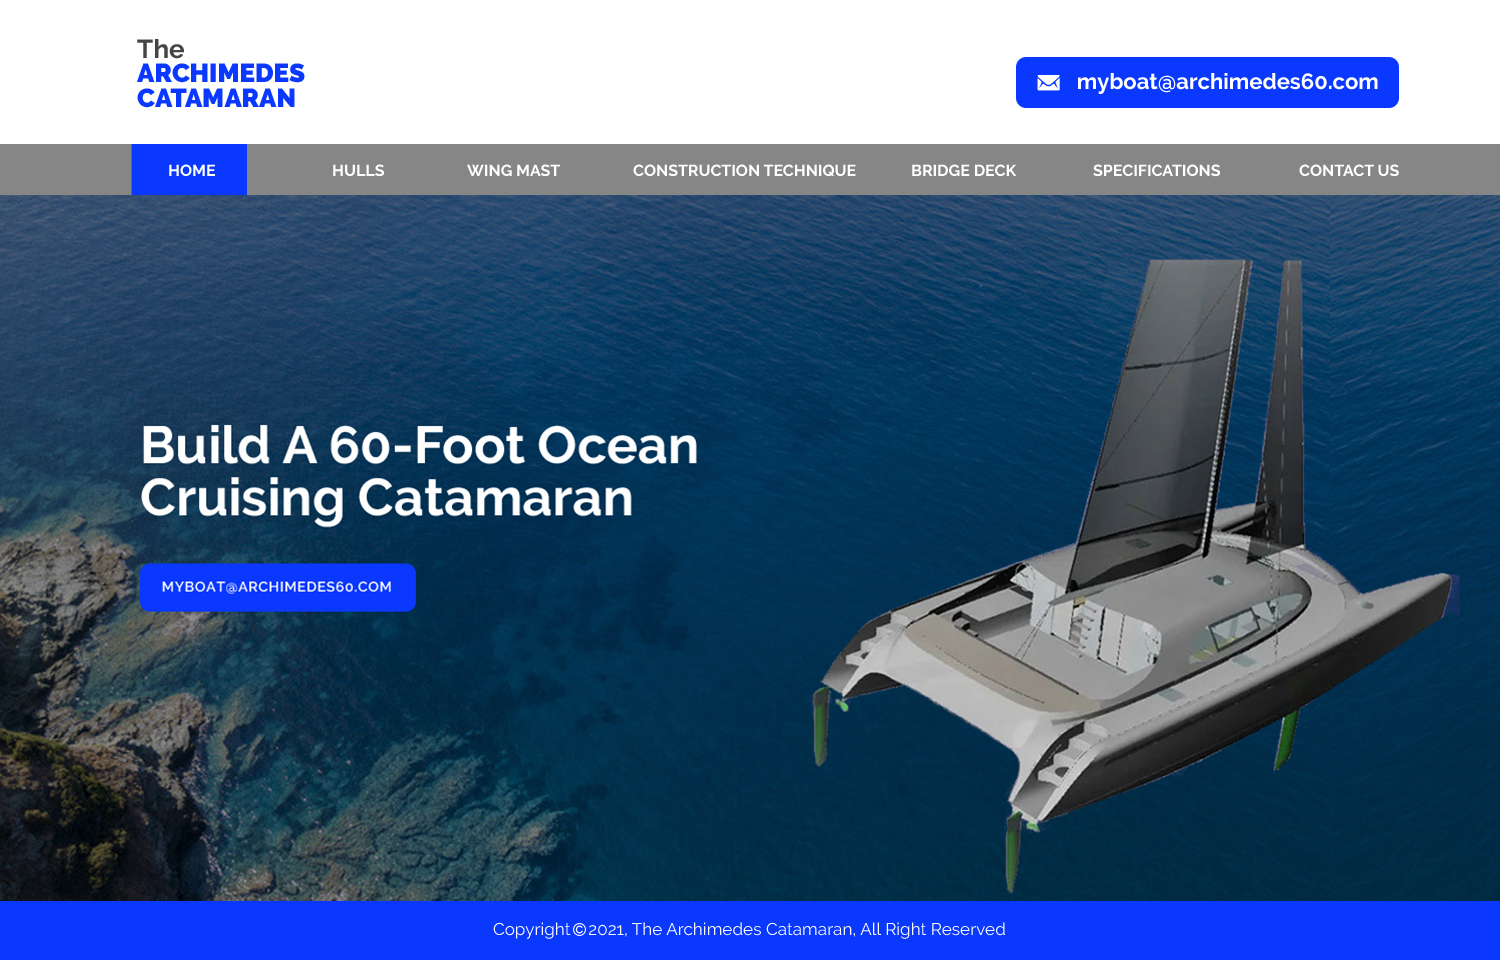Go to the HOME tab
This screenshot has height=976, width=1500.
189,170
